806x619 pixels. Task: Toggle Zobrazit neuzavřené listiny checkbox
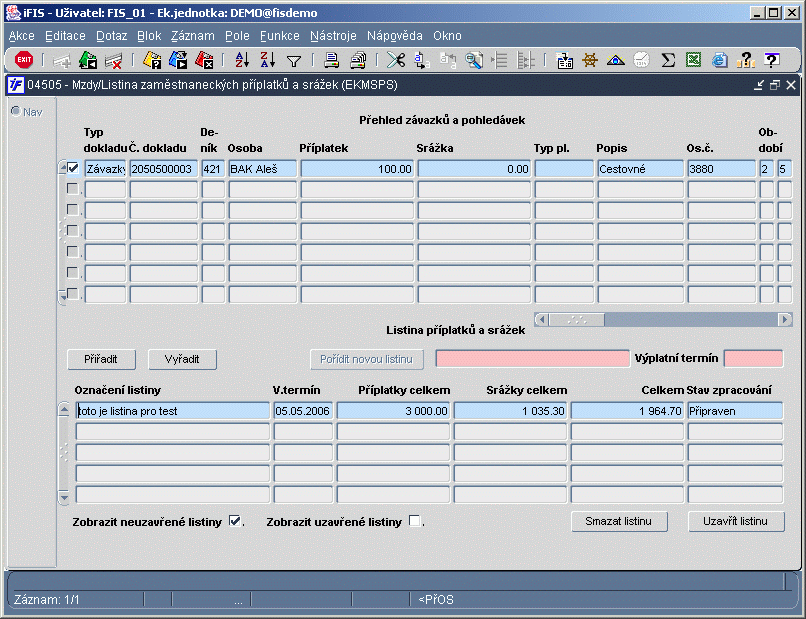click(x=235, y=521)
